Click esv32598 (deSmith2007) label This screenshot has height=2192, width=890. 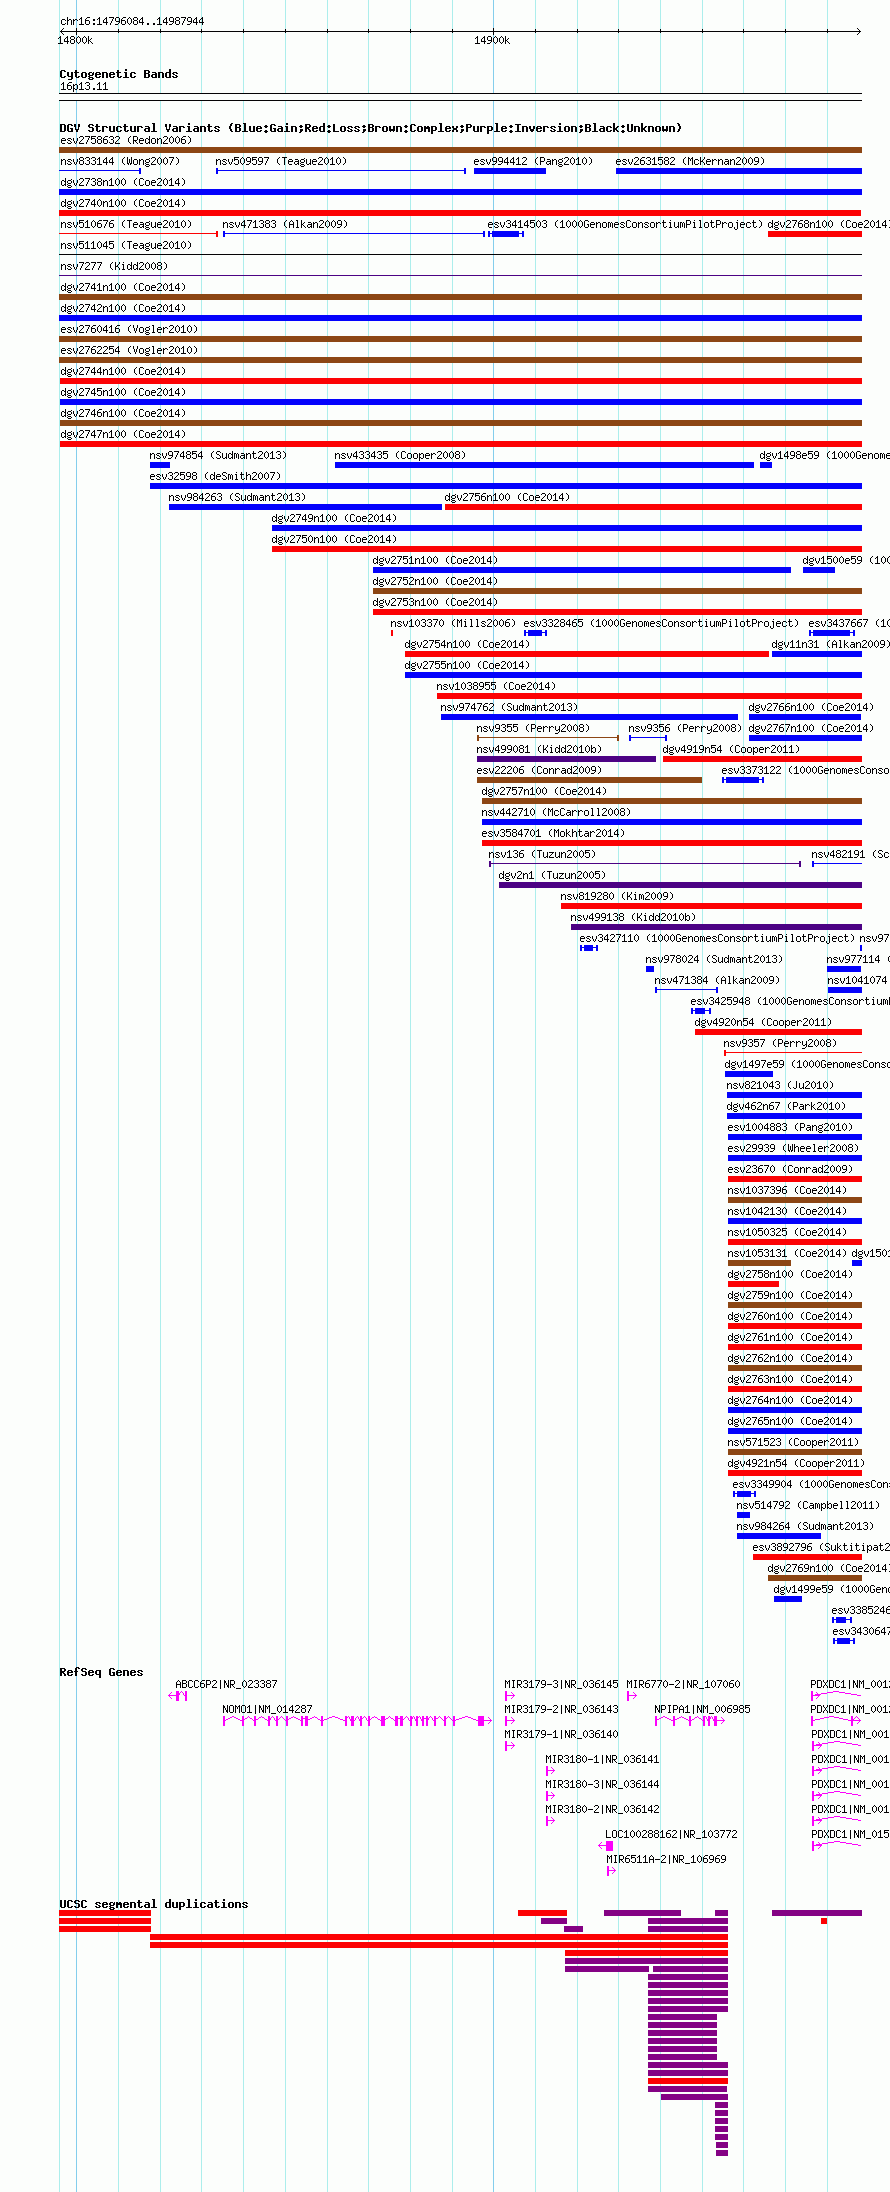point(216,476)
